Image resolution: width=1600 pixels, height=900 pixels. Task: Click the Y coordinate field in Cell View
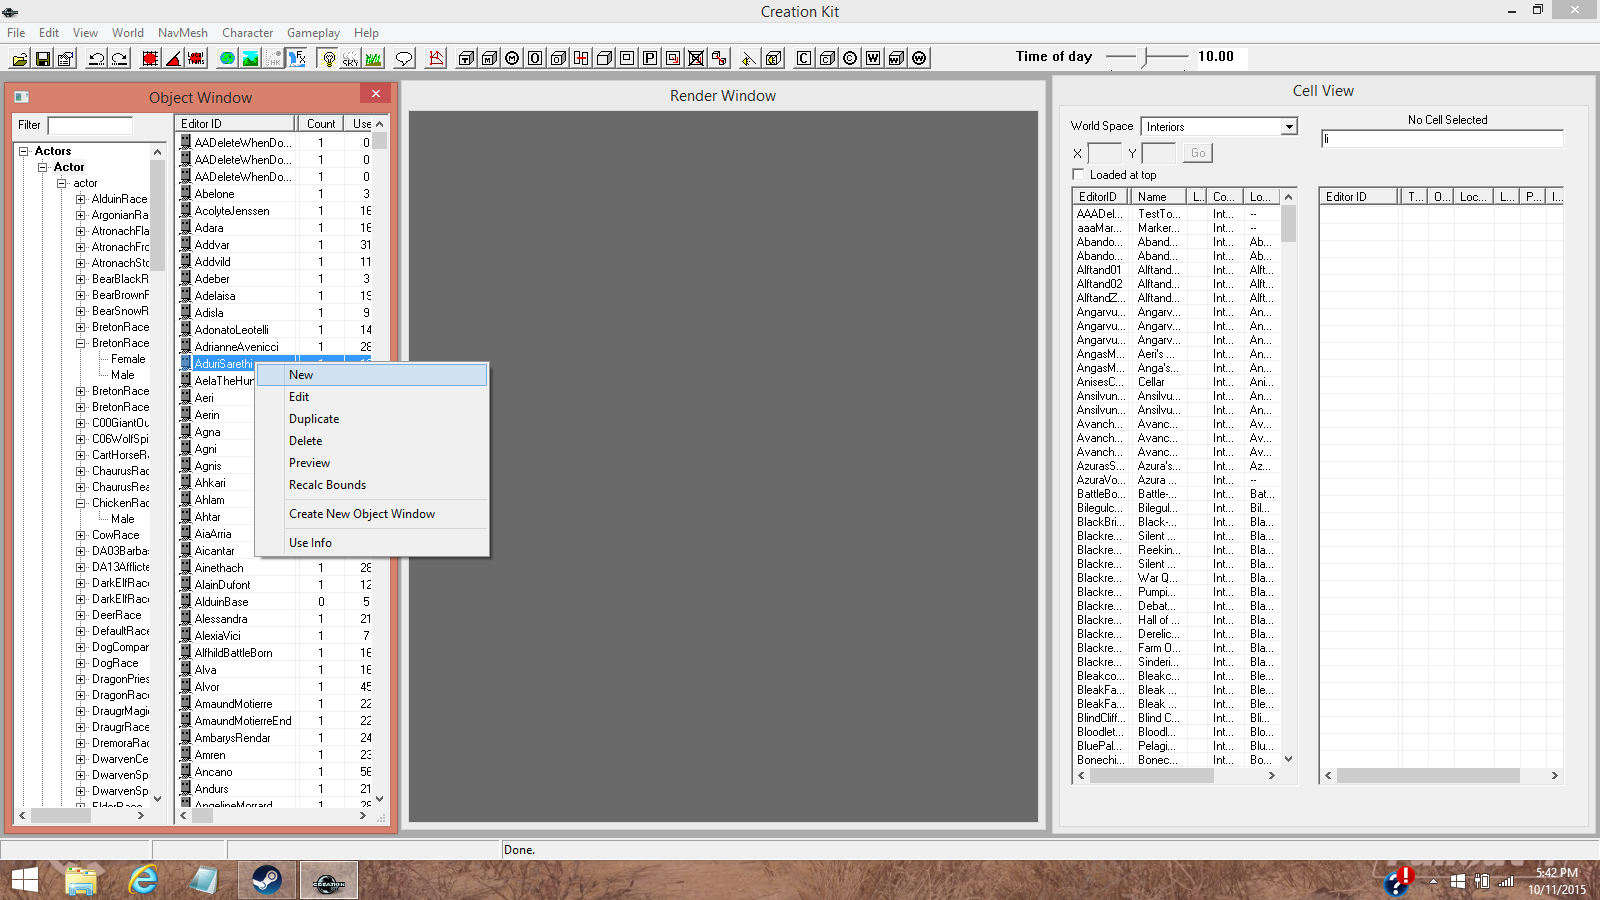tap(1158, 153)
